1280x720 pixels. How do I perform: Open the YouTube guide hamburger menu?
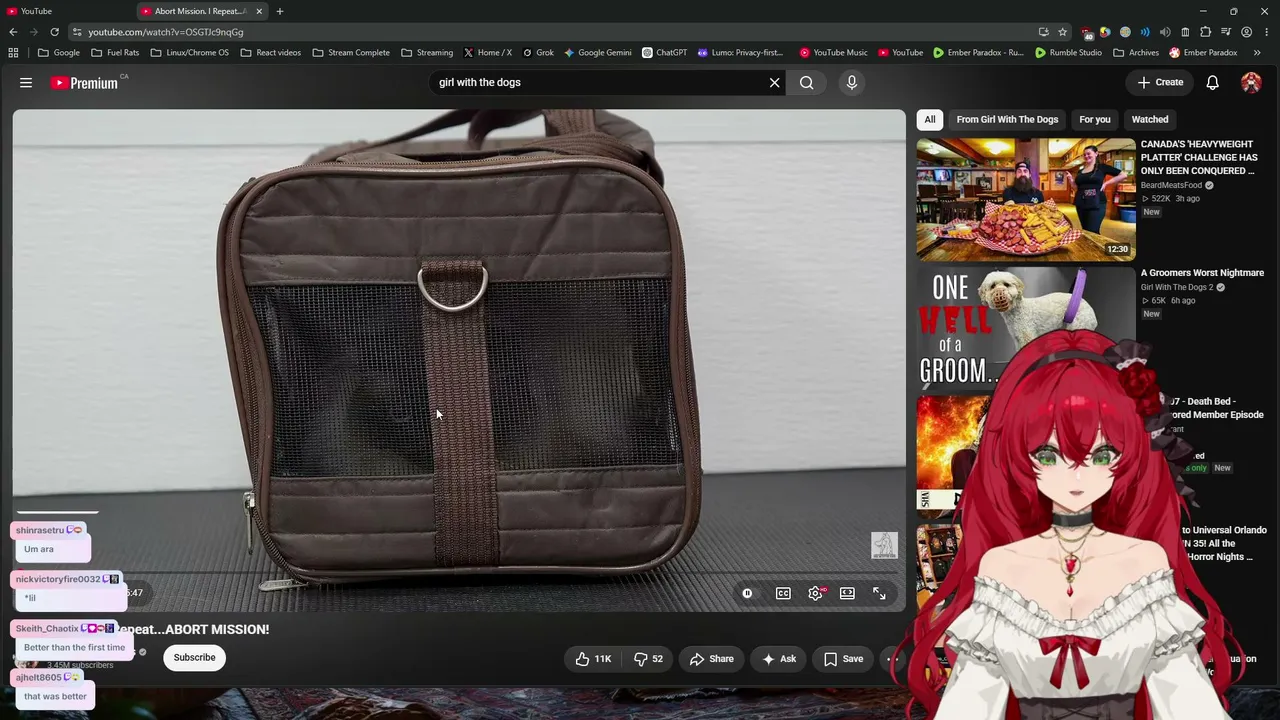[x=26, y=83]
